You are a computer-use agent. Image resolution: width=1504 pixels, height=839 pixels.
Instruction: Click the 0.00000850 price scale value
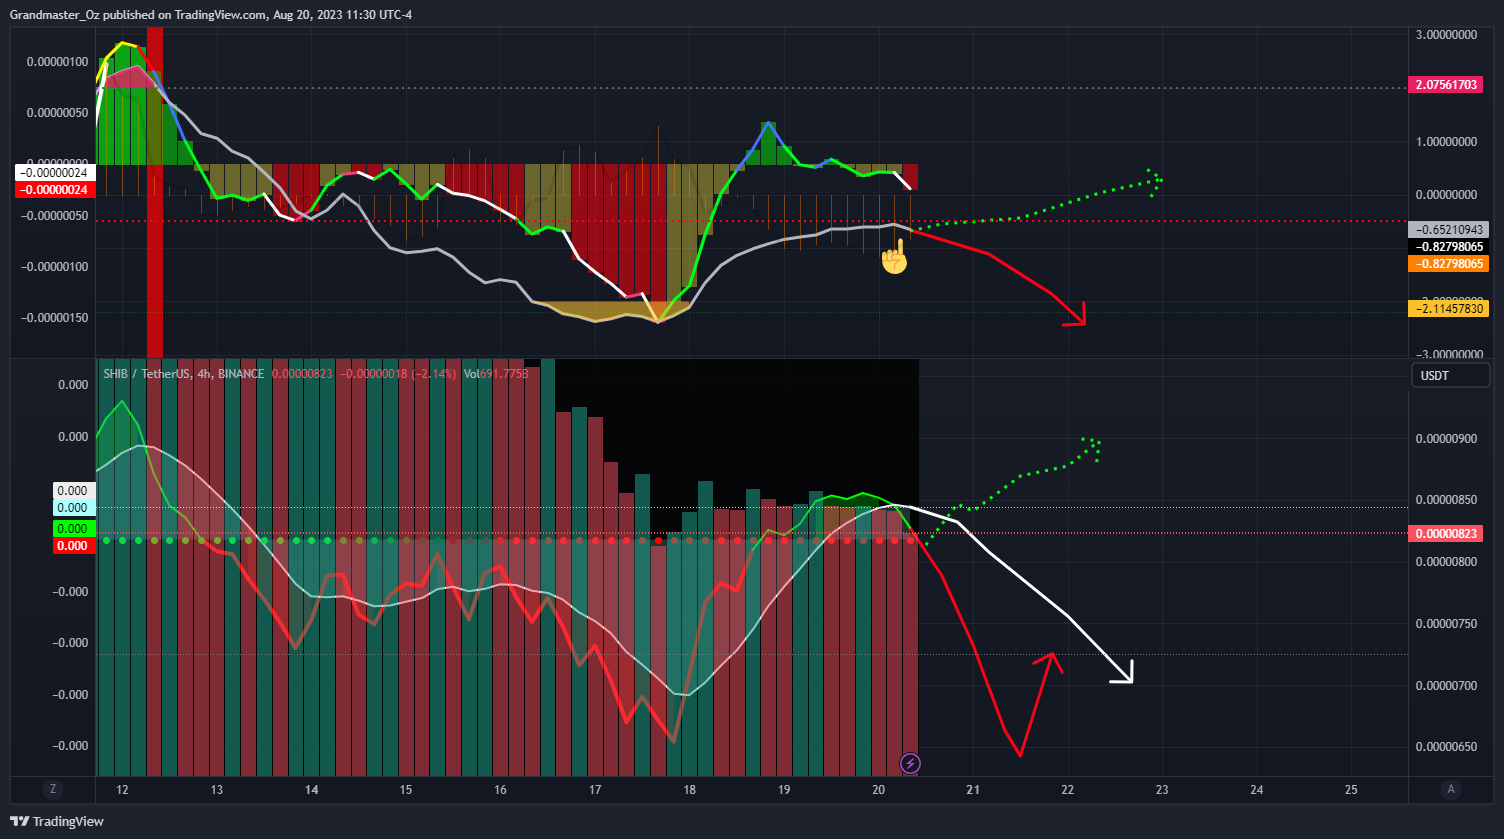[x=1446, y=500]
